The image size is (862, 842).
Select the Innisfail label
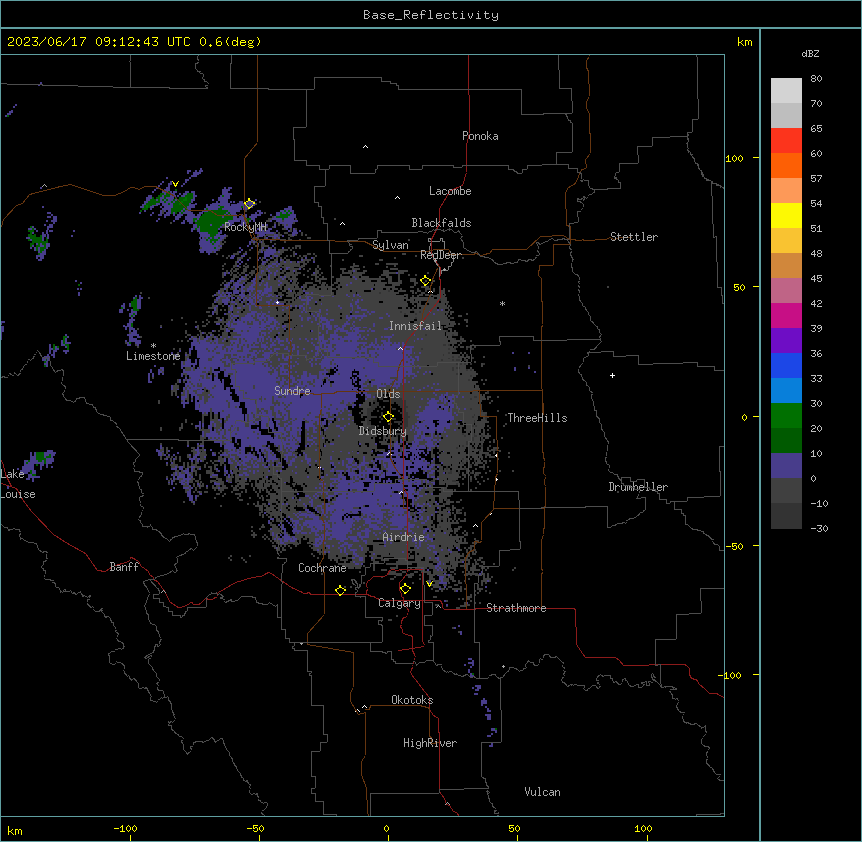pos(416,326)
